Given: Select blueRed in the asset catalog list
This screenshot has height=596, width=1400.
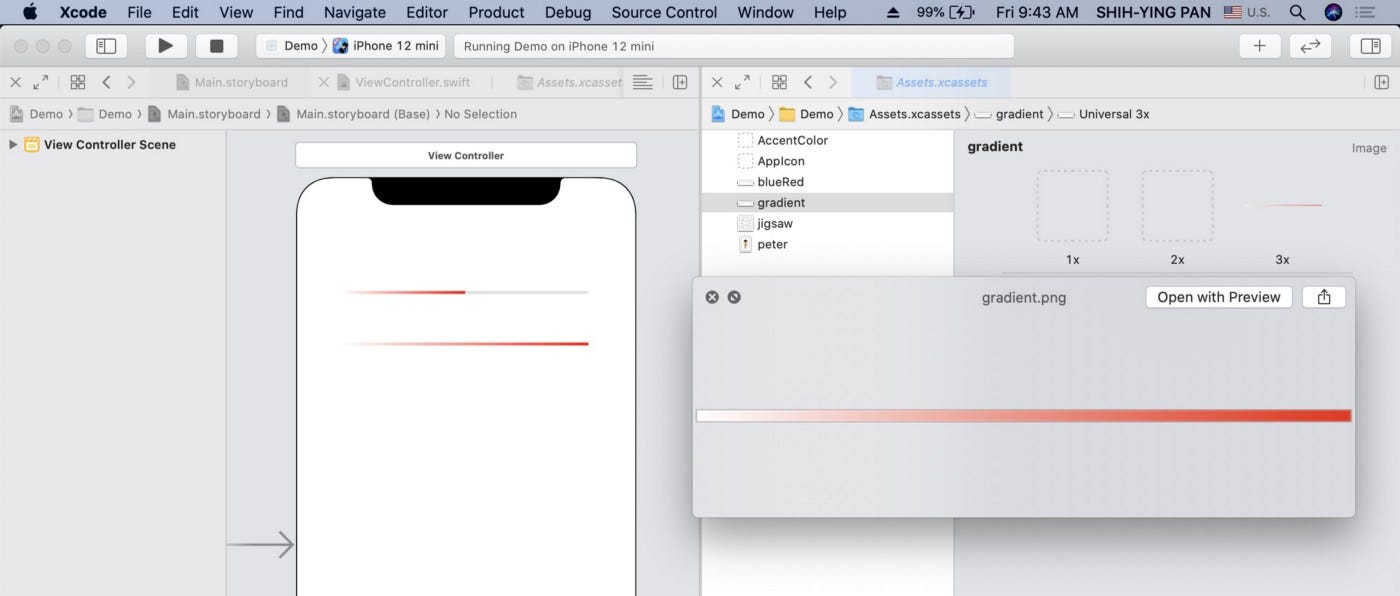Looking at the screenshot, I should click(782, 182).
